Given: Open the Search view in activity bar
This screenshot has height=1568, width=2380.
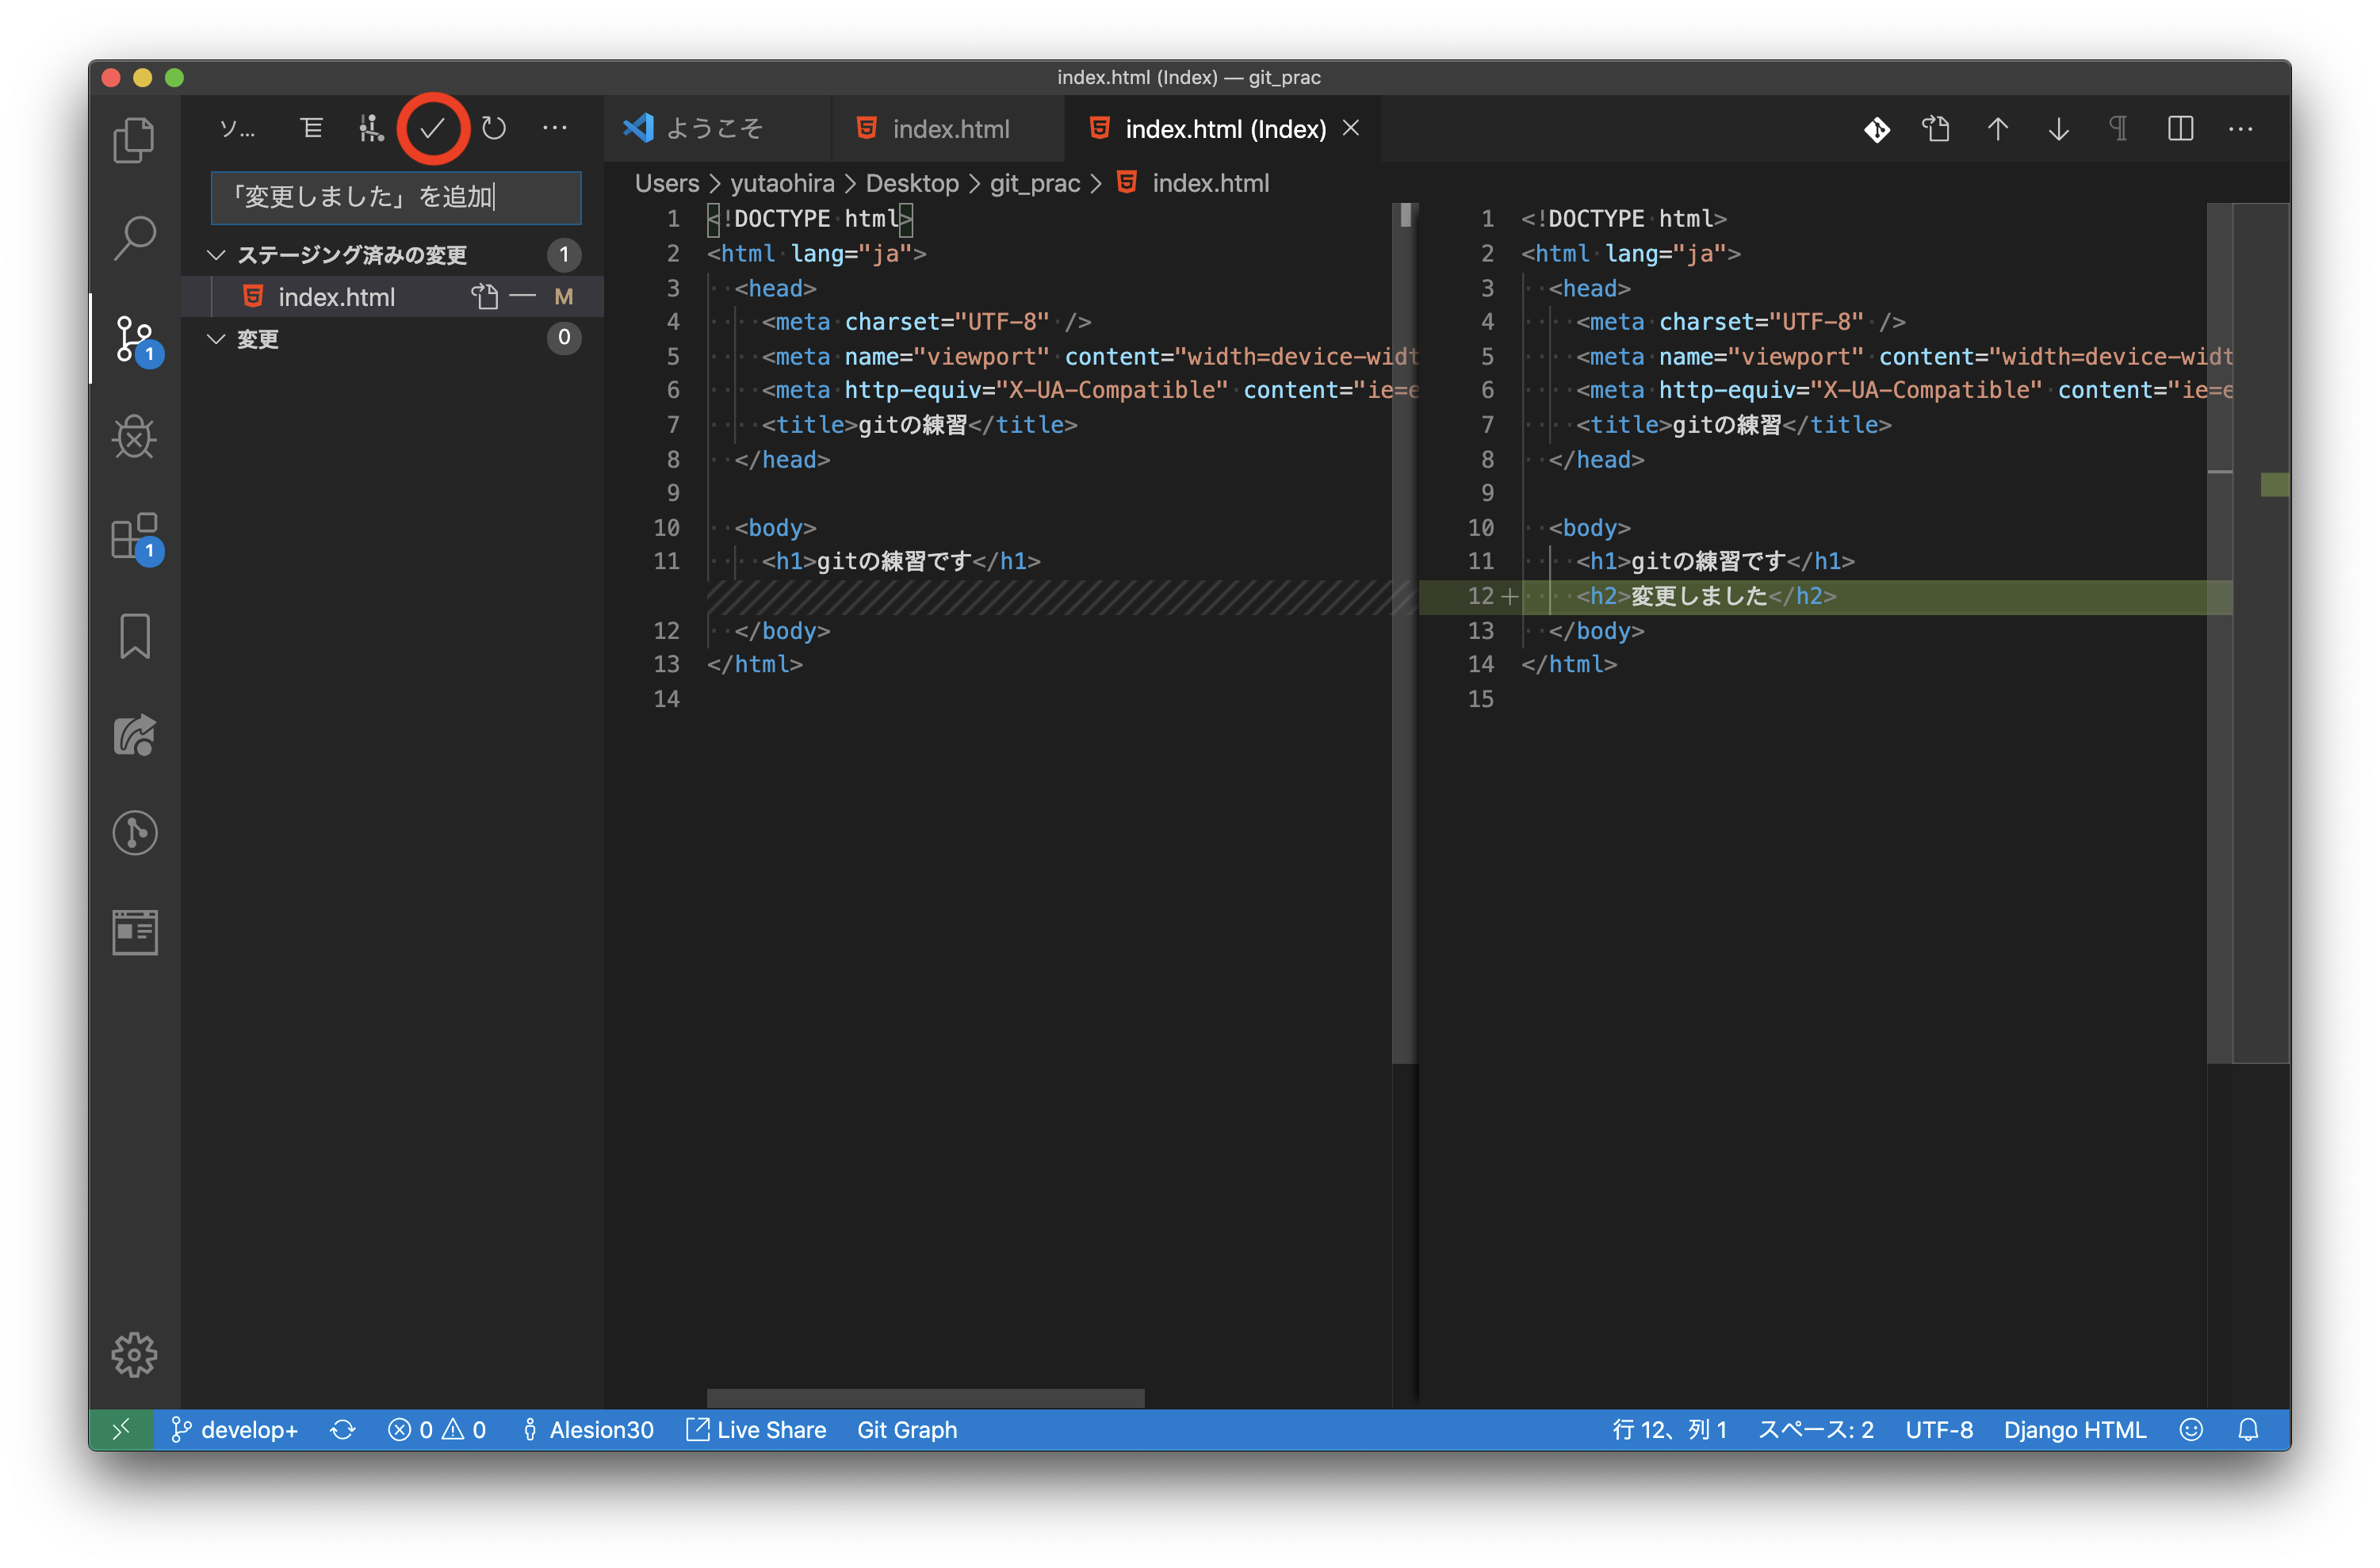Looking at the screenshot, I should [134, 238].
